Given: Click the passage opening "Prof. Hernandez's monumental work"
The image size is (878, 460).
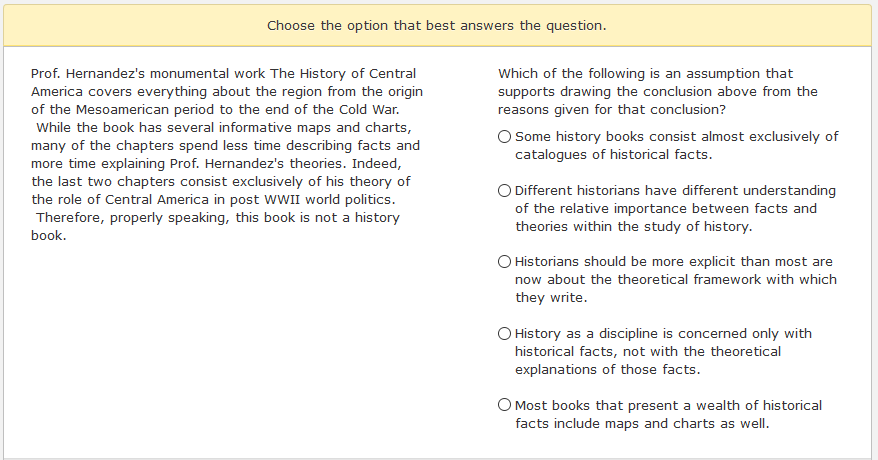Looking at the screenshot, I should pyautogui.click(x=148, y=74).
